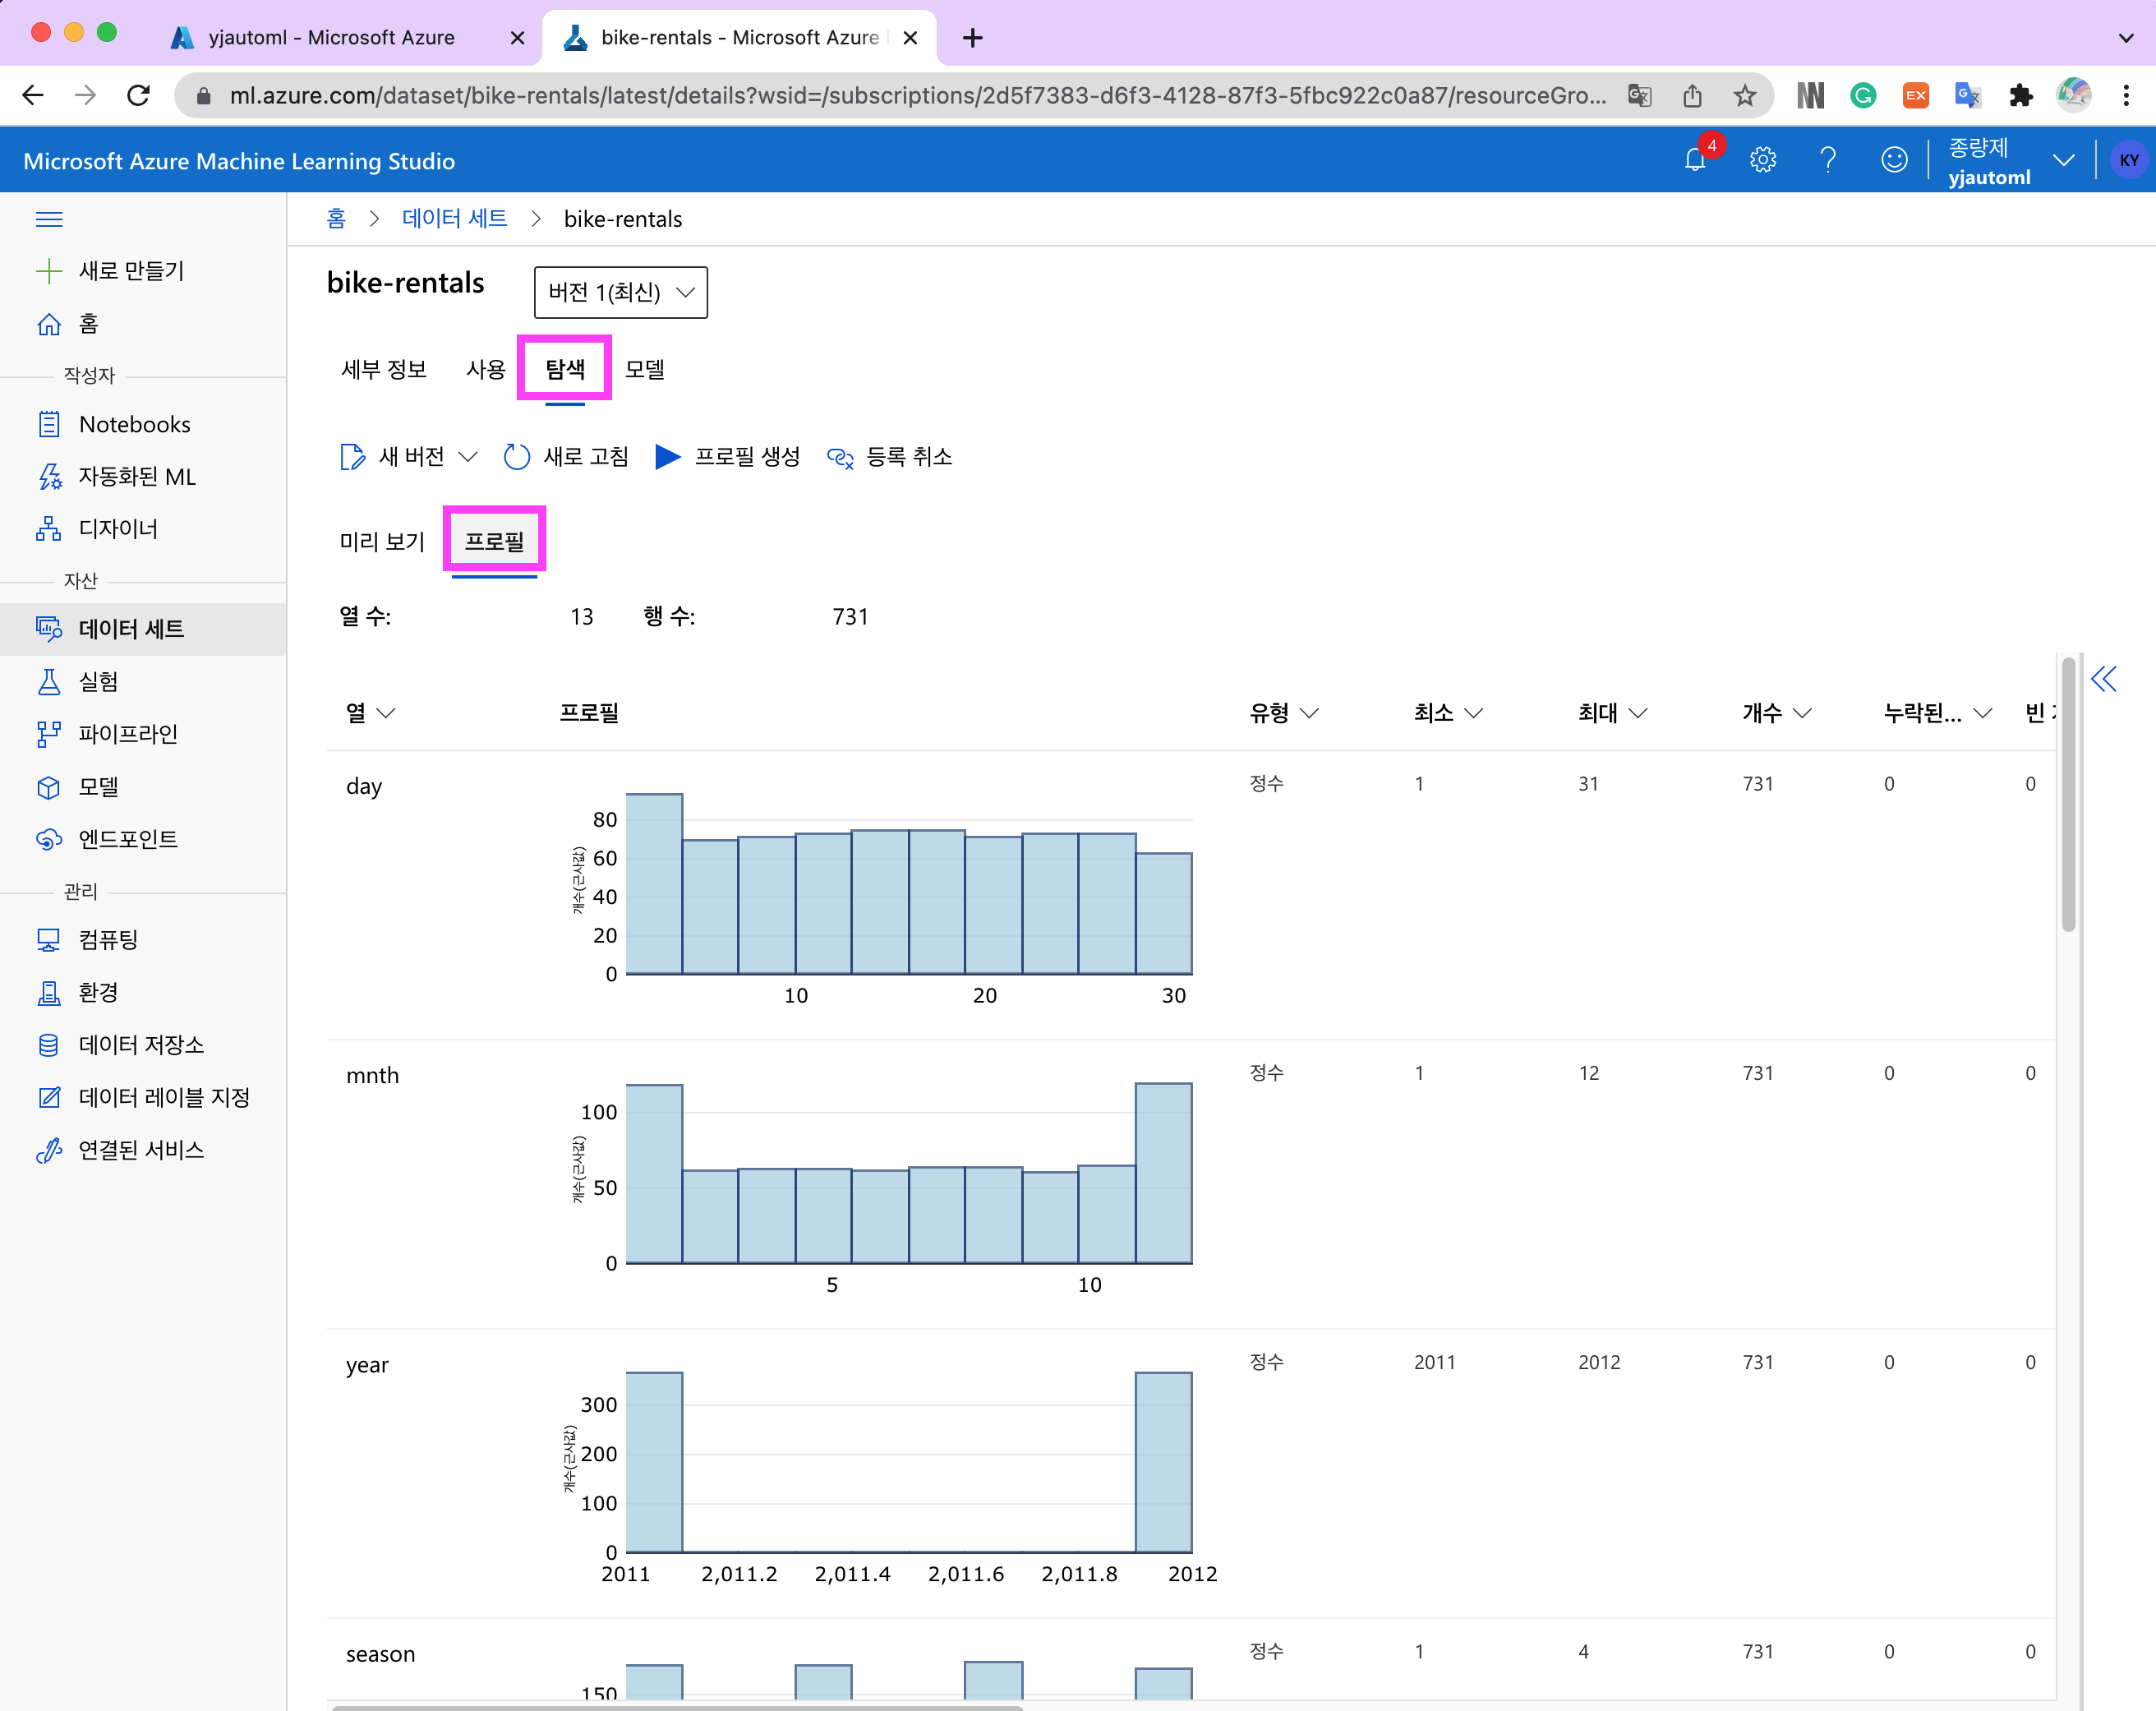The image size is (2156, 1711).
Task: Switch to yjautoml browser tab
Action: click(x=345, y=37)
